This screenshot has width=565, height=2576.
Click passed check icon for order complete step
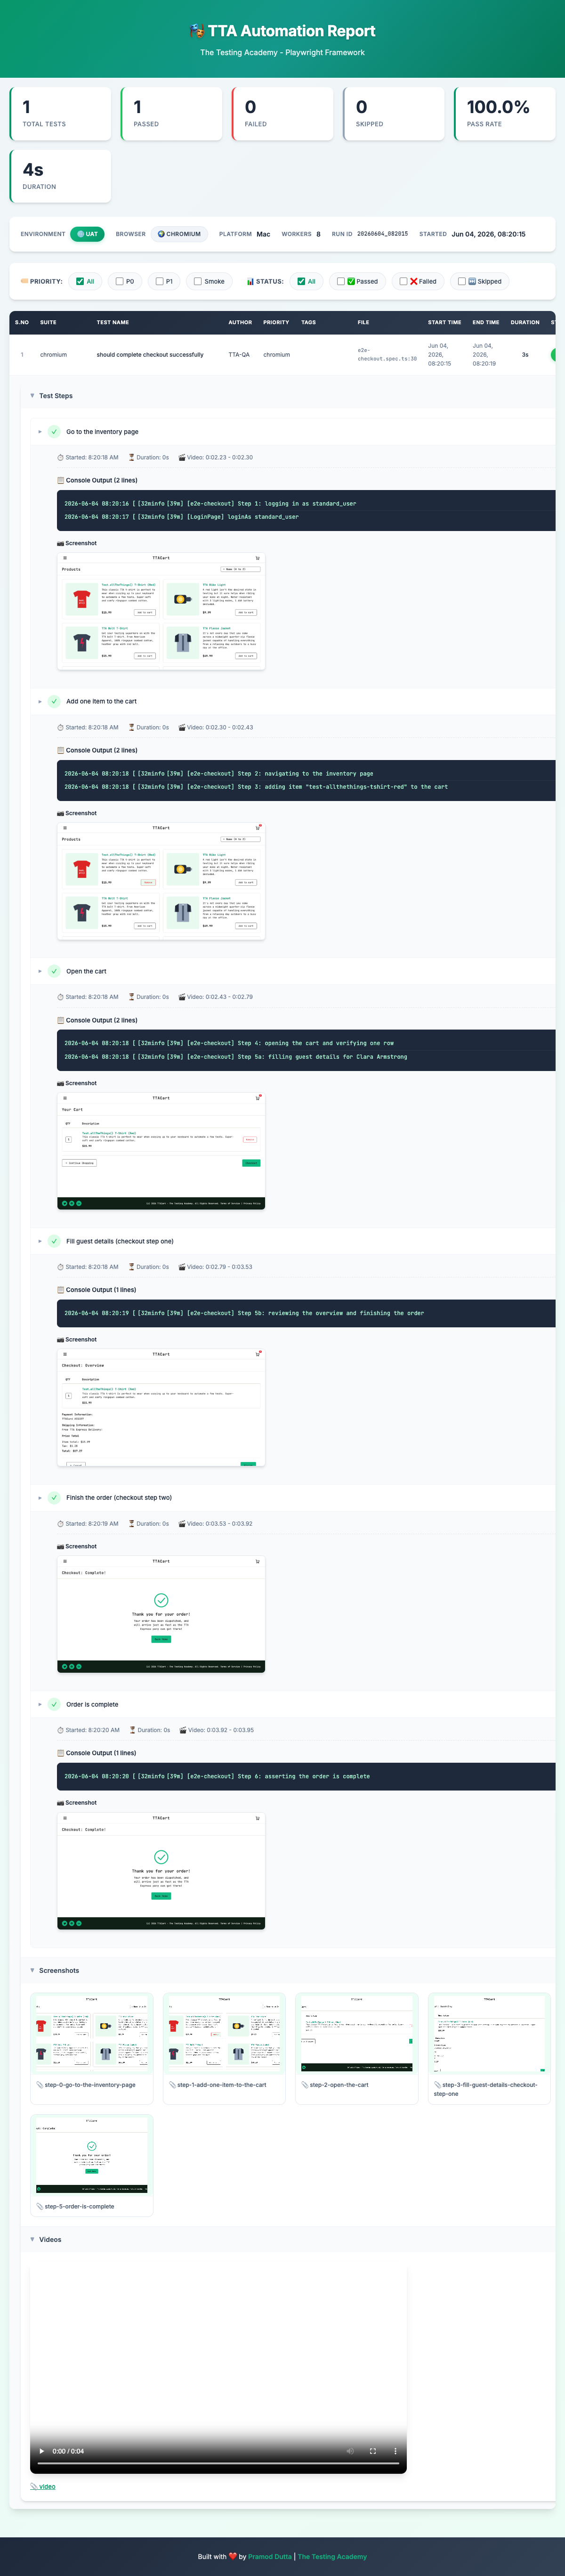click(54, 1704)
